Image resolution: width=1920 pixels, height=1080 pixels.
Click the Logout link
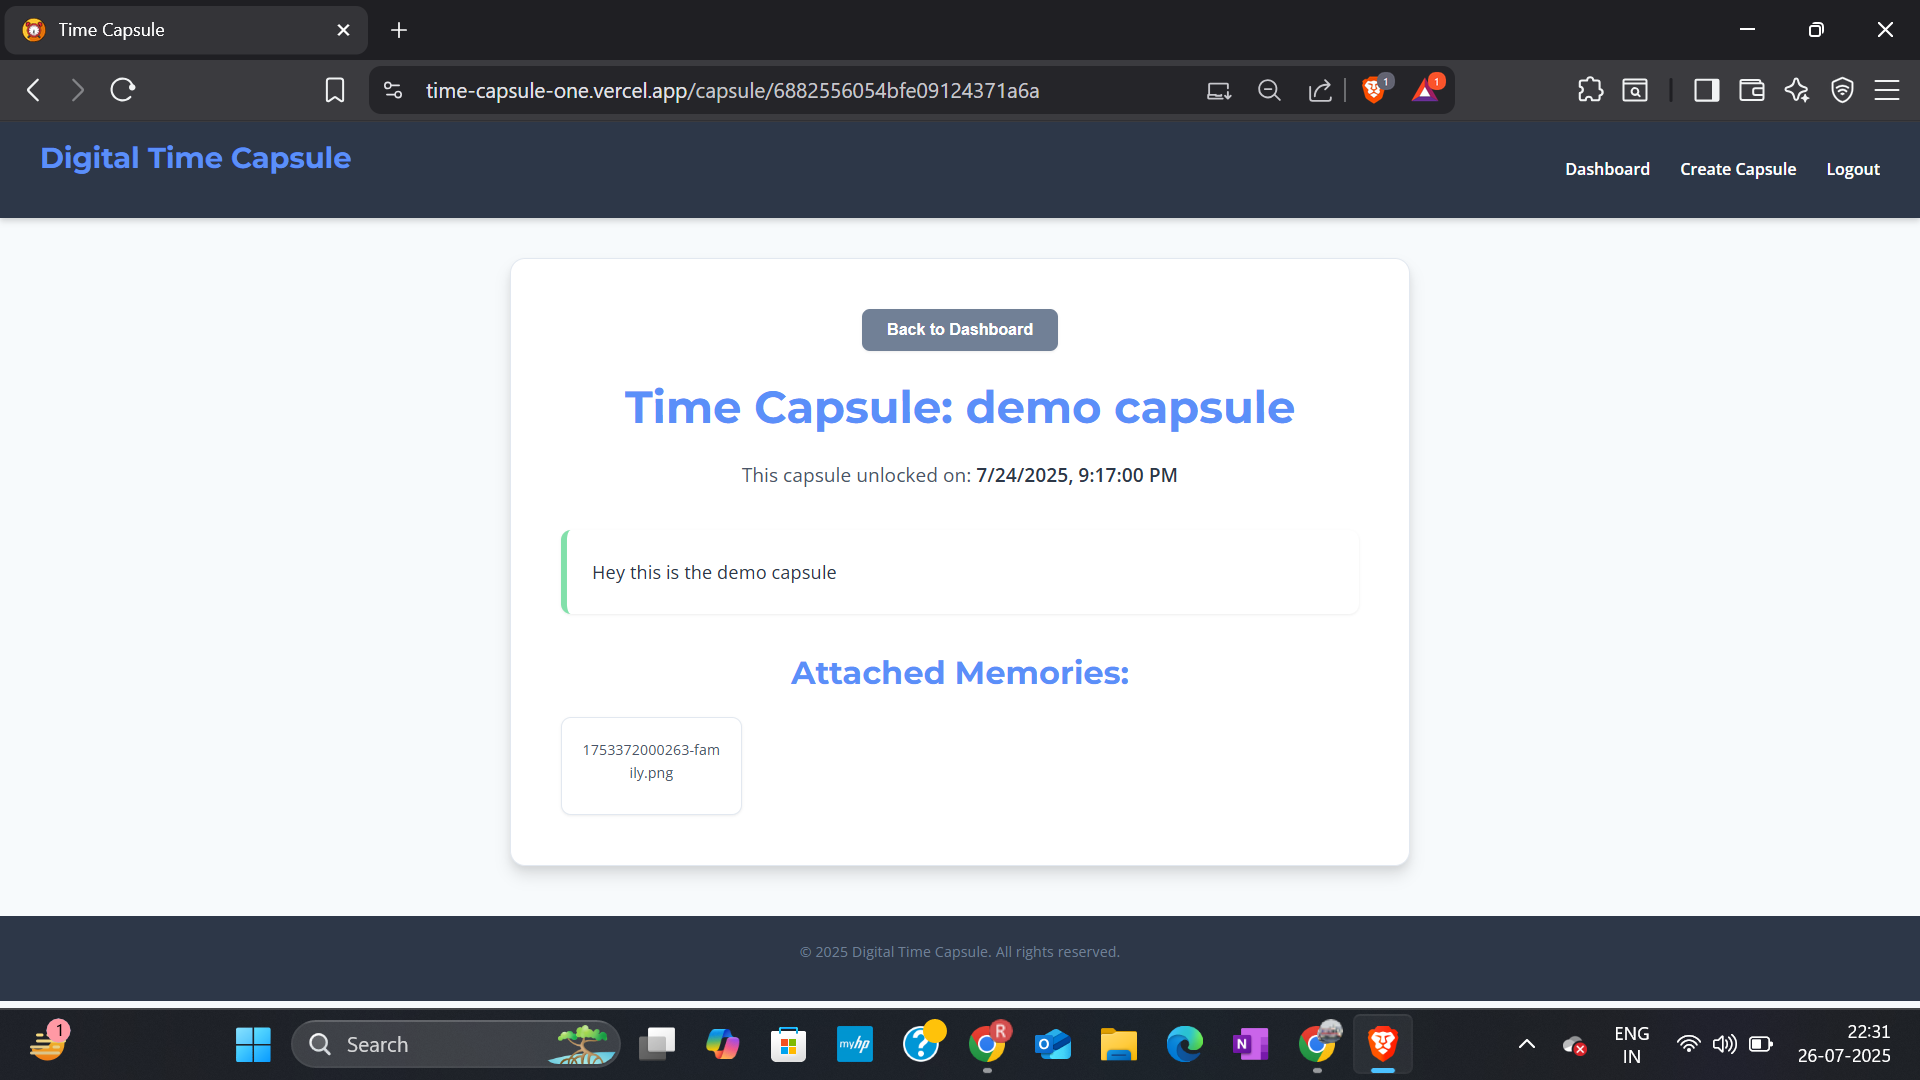coord(1853,169)
